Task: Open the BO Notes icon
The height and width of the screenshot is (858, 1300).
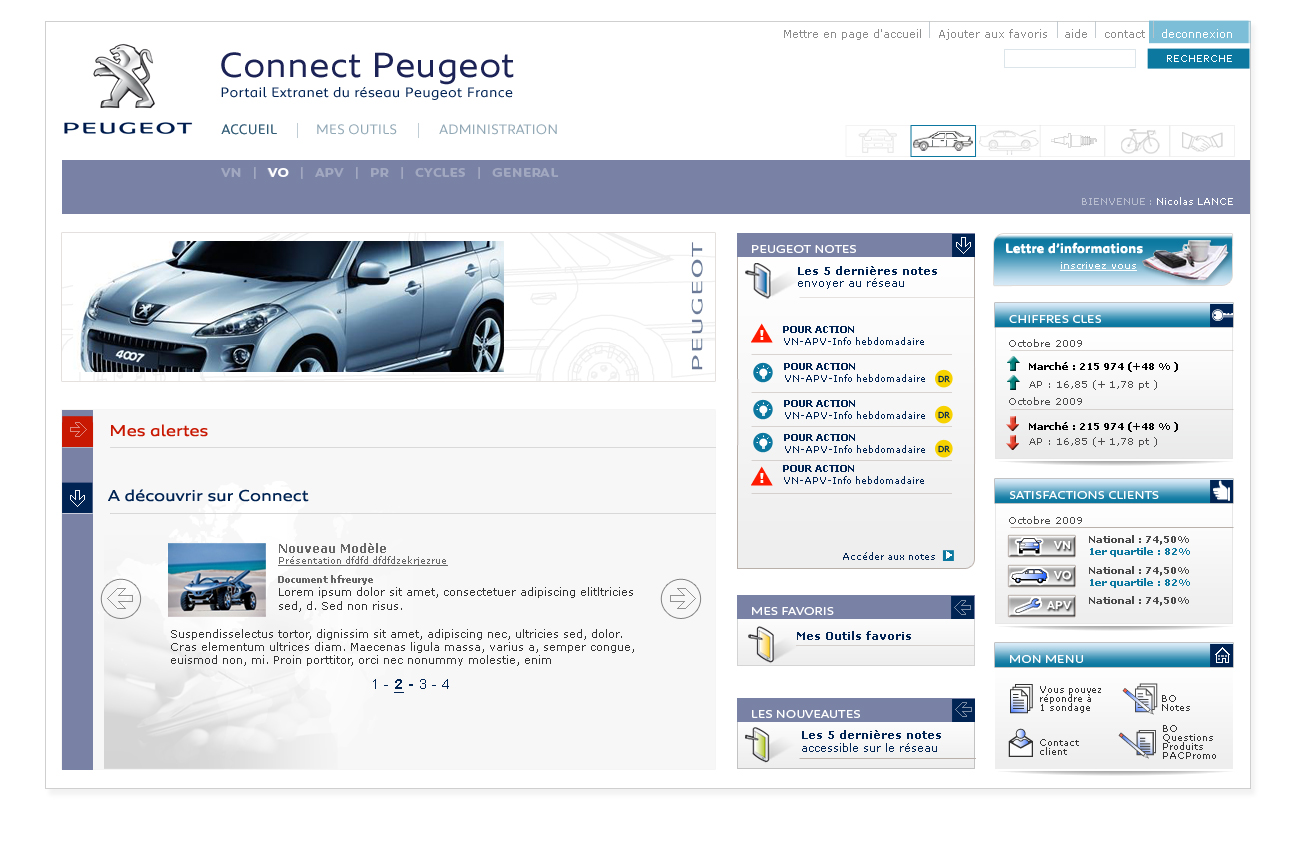Action: click(x=1138, y=699)
